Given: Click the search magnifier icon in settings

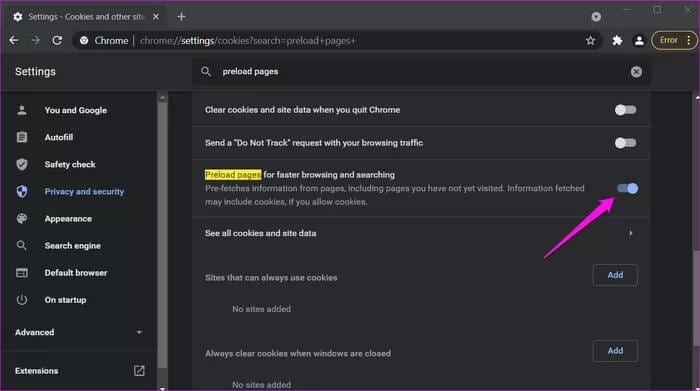Looking at the screenshot, I should pyautogui.click(x=206, y=71).
